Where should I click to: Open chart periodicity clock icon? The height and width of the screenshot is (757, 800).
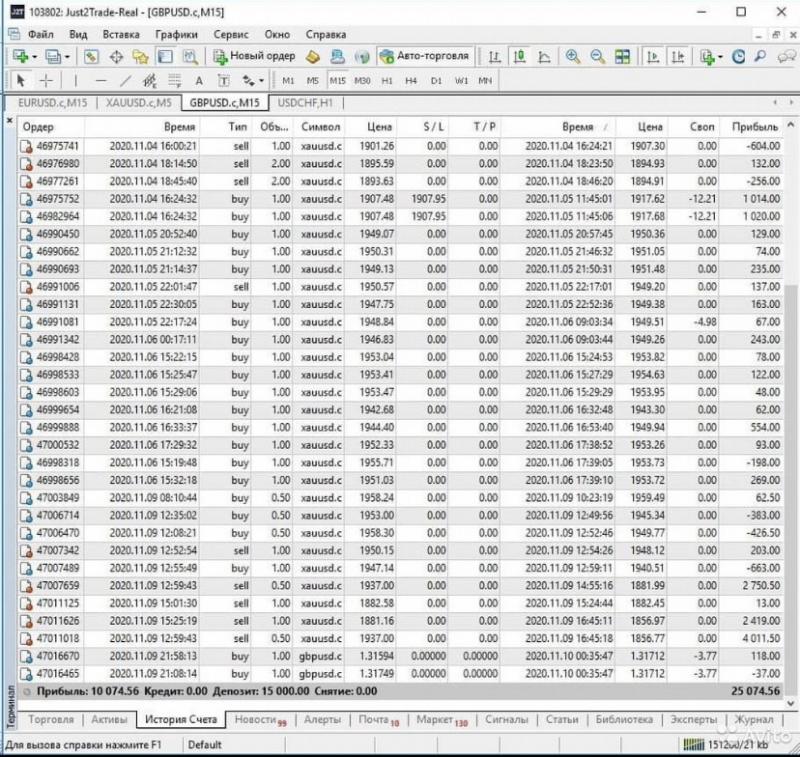click(738, 57)
